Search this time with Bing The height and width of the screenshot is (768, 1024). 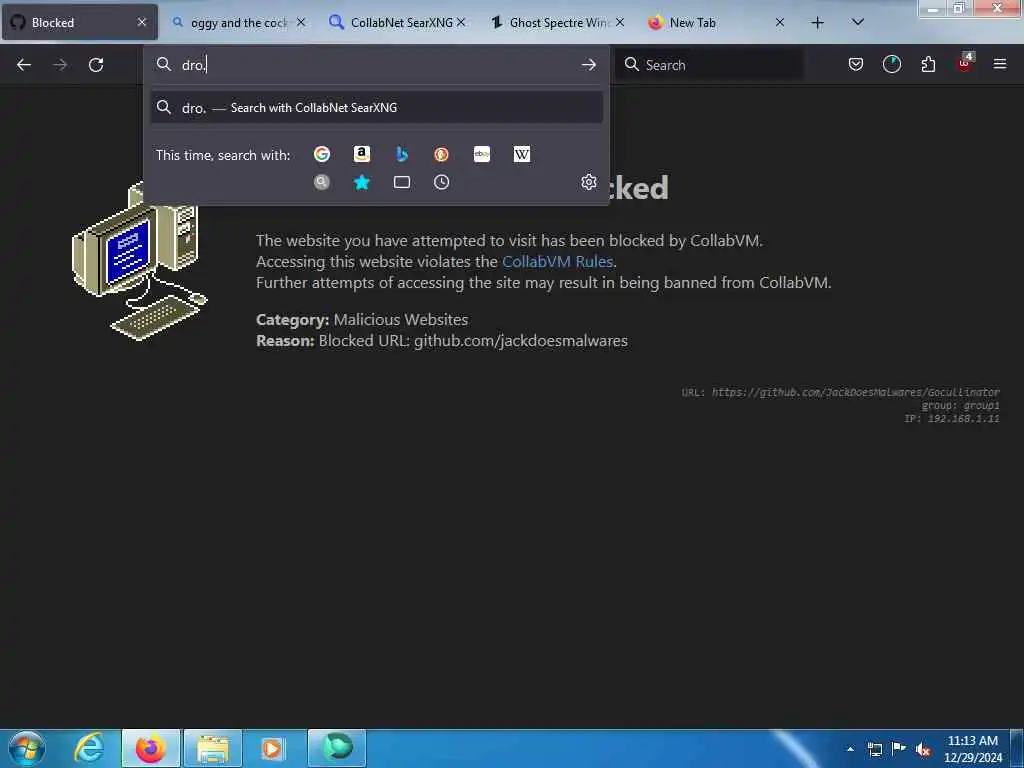tap(402, 154)
